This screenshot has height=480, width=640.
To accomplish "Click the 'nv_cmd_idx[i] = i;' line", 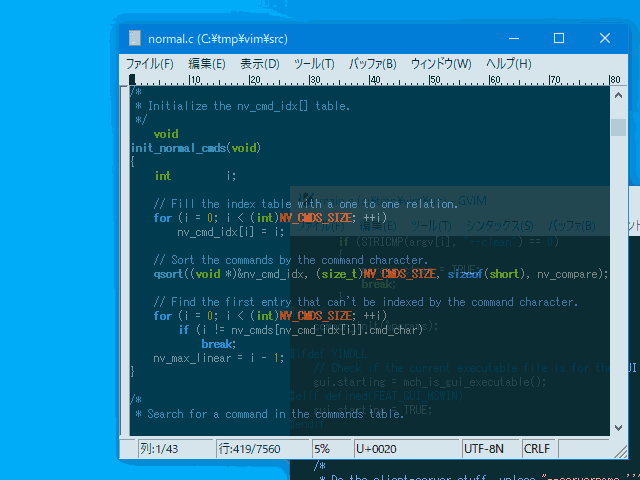I will 231,232.
